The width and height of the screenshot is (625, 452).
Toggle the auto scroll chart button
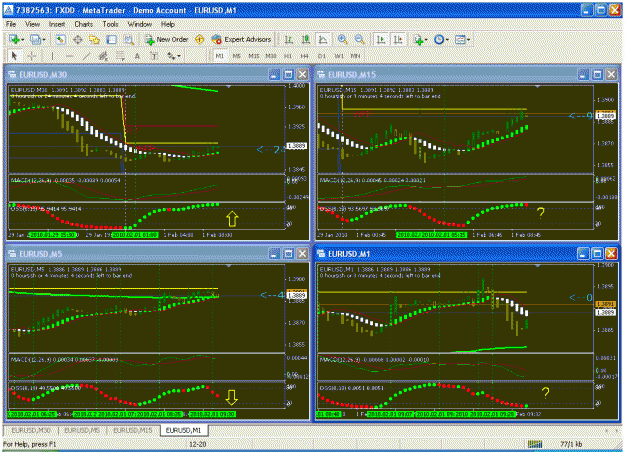tap(381, 39)
